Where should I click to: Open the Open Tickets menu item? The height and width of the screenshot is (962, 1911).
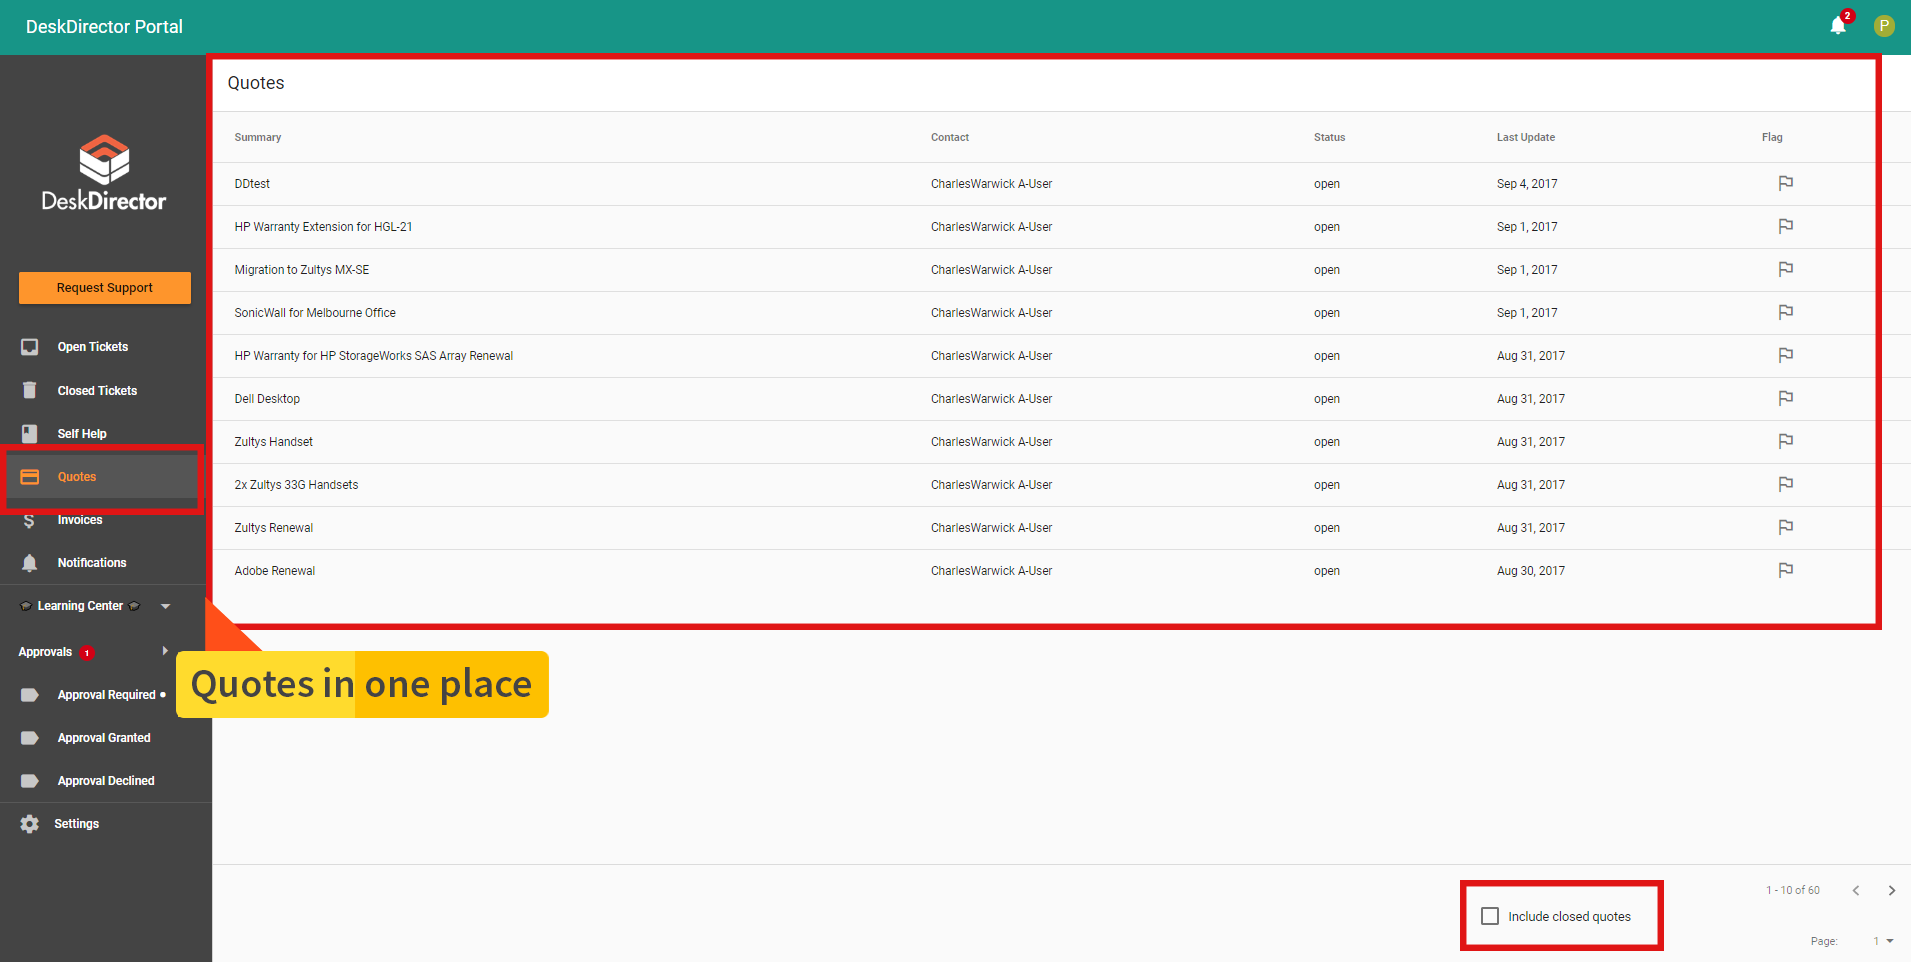pyautogui.click(x=106, y=347)
